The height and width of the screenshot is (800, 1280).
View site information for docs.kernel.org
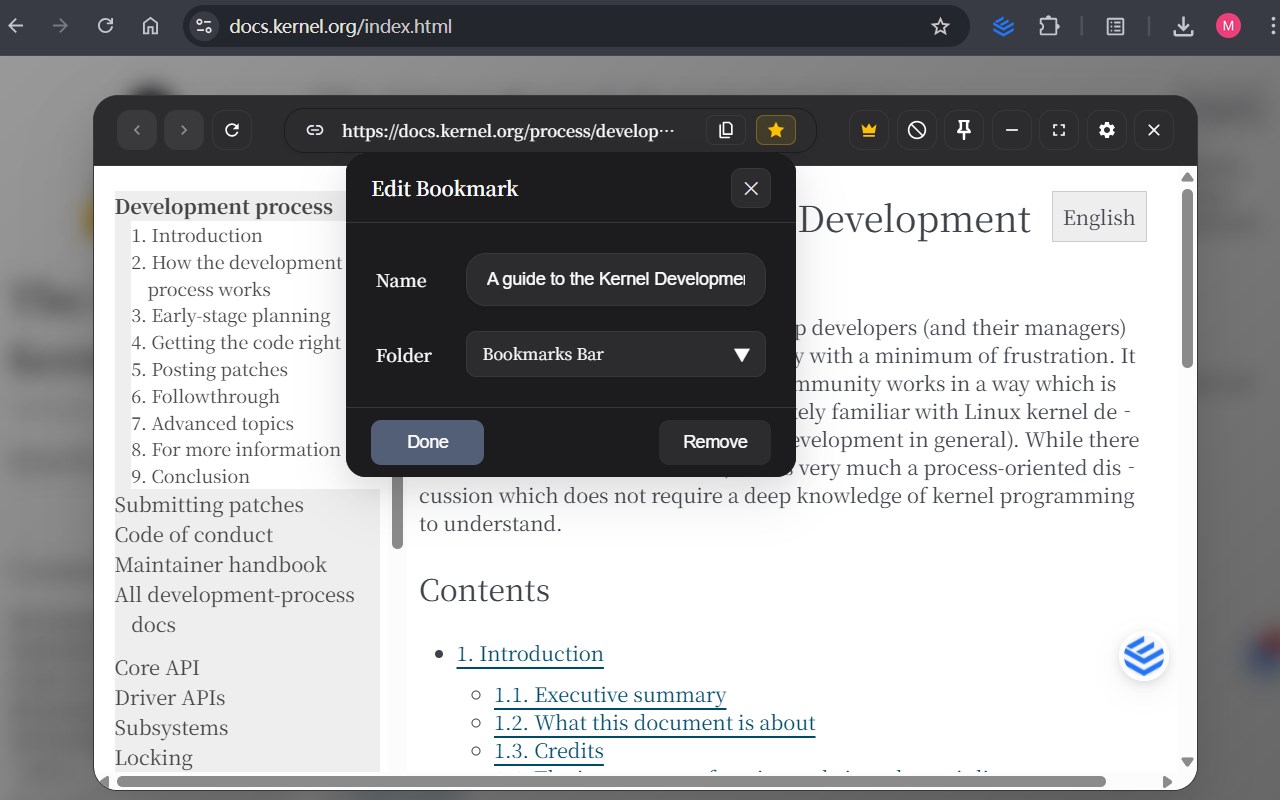203,26
